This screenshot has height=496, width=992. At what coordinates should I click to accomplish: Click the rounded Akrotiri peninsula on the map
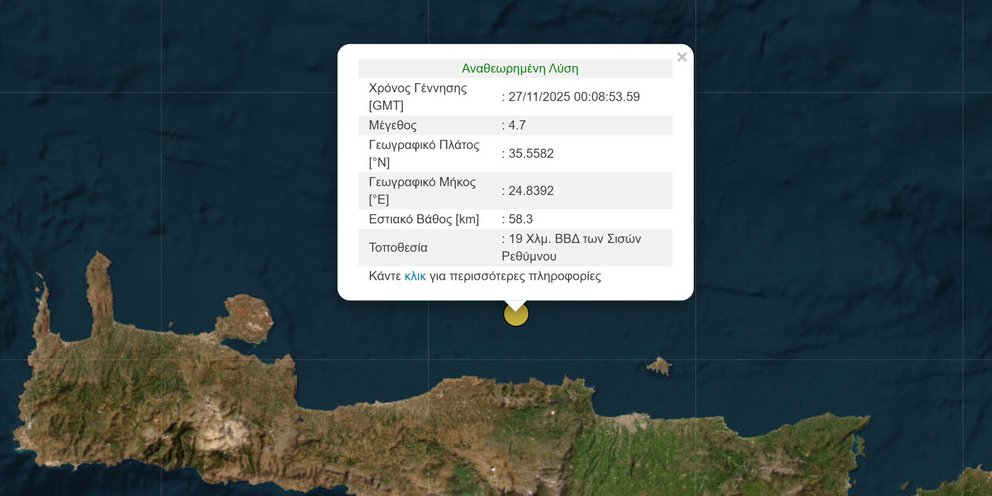tap(247, 318)
